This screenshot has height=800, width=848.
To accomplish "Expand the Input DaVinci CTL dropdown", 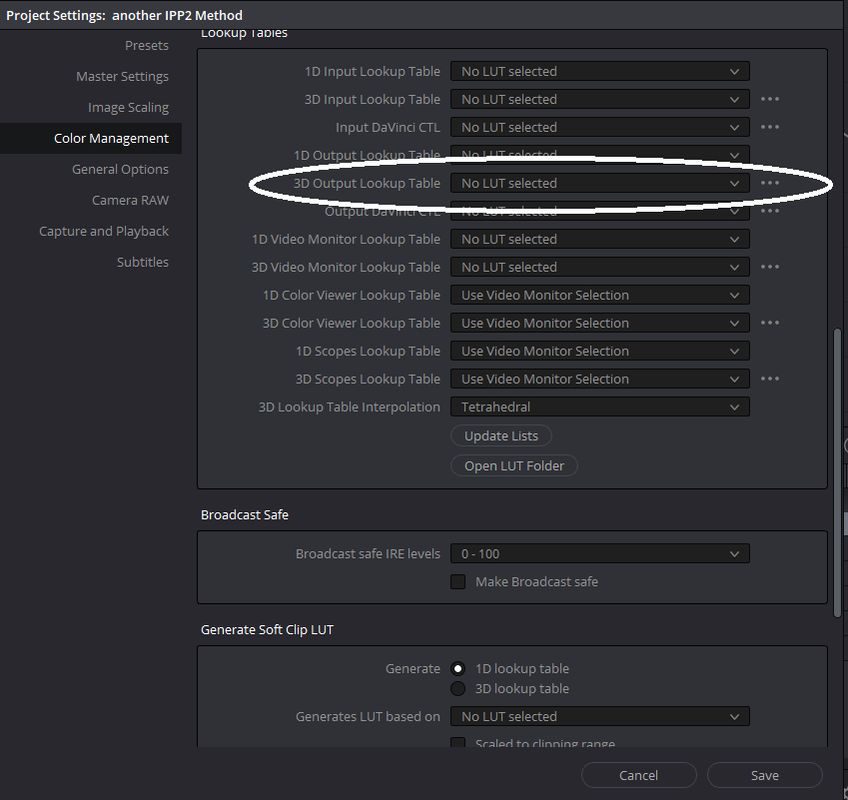I will point(600,127).
